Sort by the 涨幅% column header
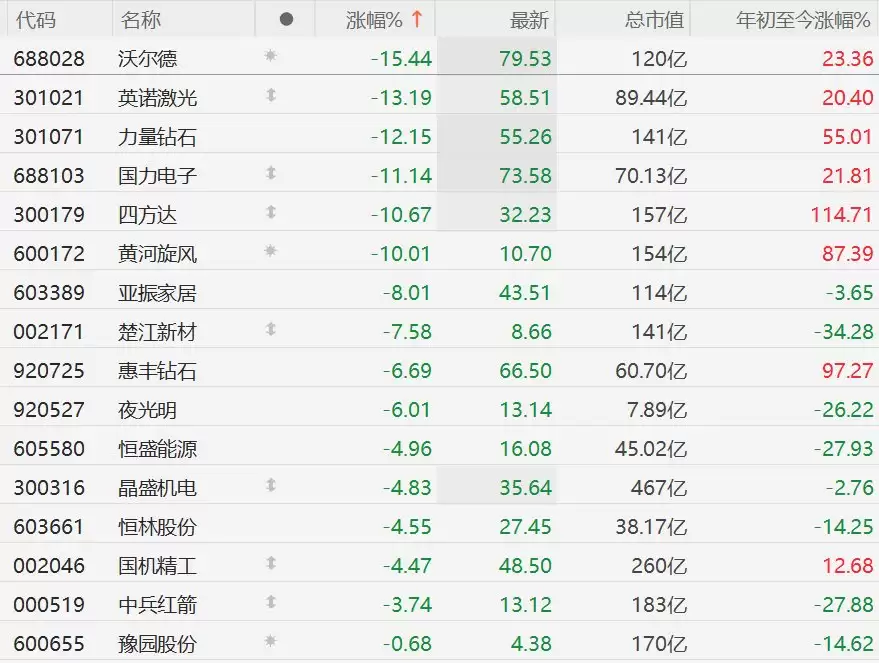879x663 pixels. coord(374,20)
